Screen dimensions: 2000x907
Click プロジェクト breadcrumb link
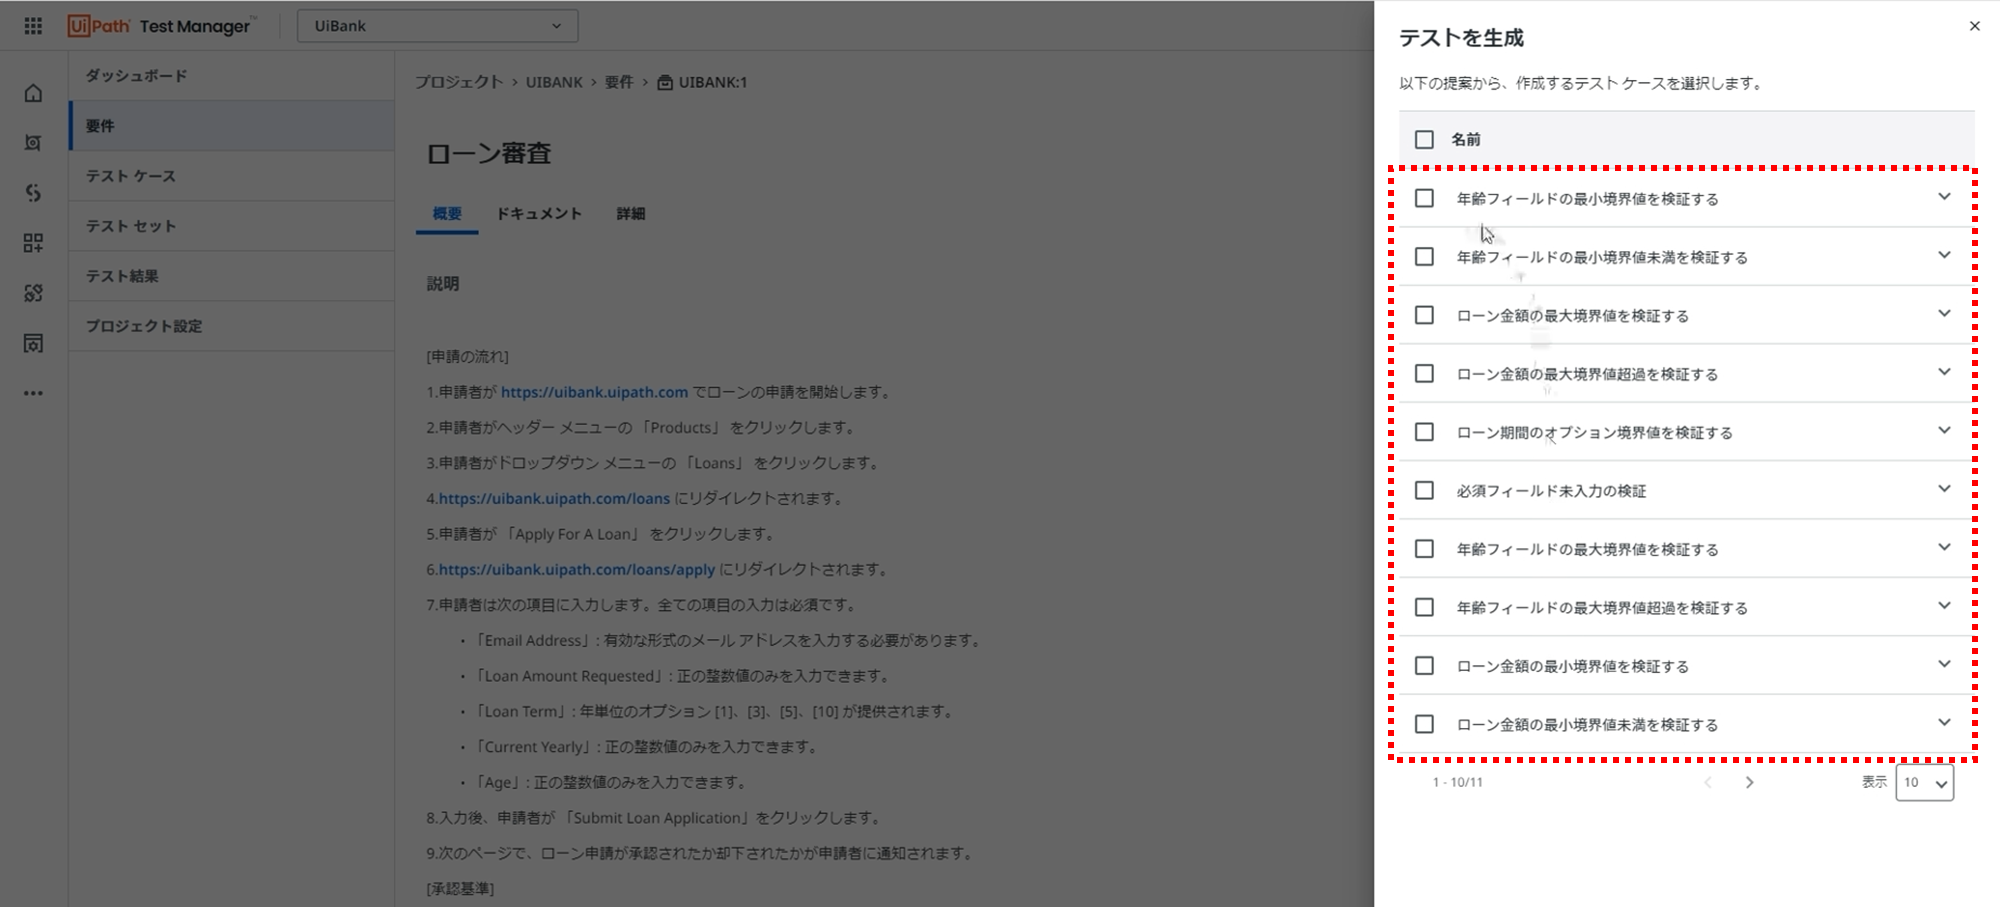coord(459,82)
